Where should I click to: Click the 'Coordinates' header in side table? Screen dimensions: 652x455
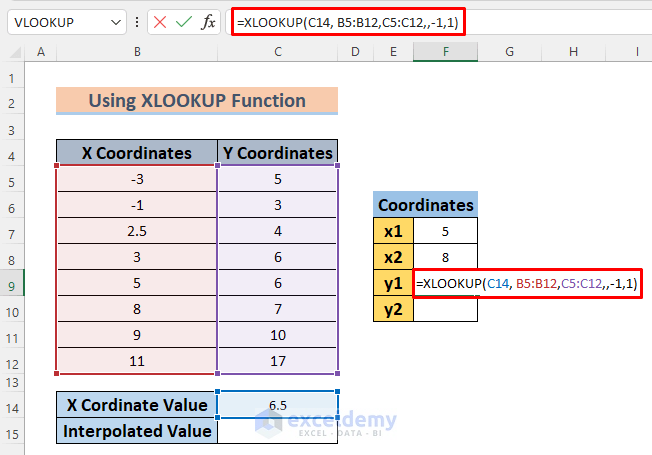(x=425, y=205)
